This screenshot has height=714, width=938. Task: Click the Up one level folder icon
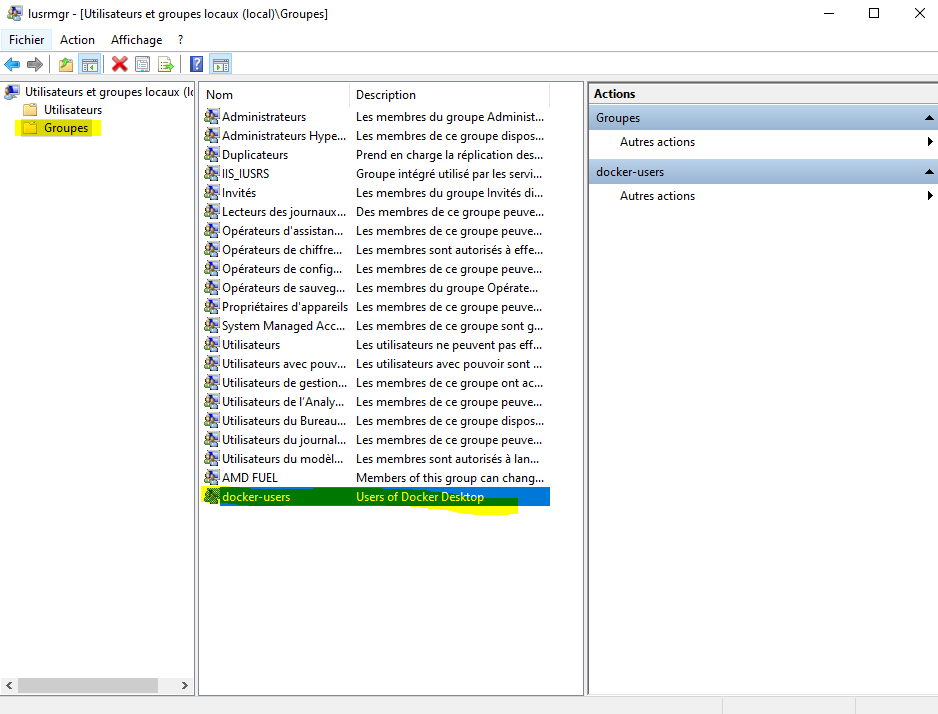point(66,64)
